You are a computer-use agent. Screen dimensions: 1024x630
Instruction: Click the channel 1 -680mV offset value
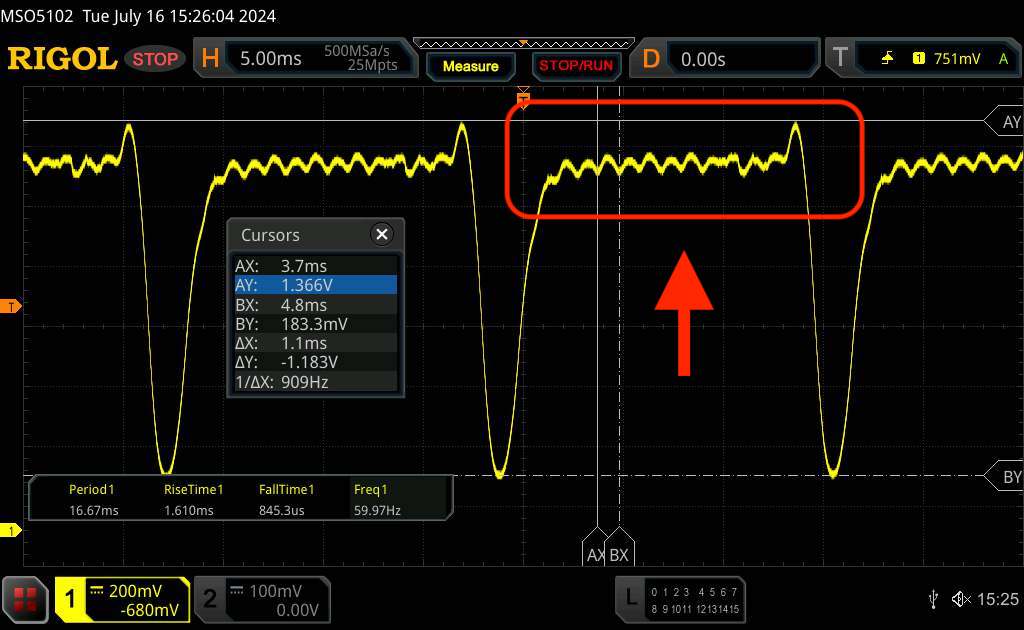click(x=149, y=610)
